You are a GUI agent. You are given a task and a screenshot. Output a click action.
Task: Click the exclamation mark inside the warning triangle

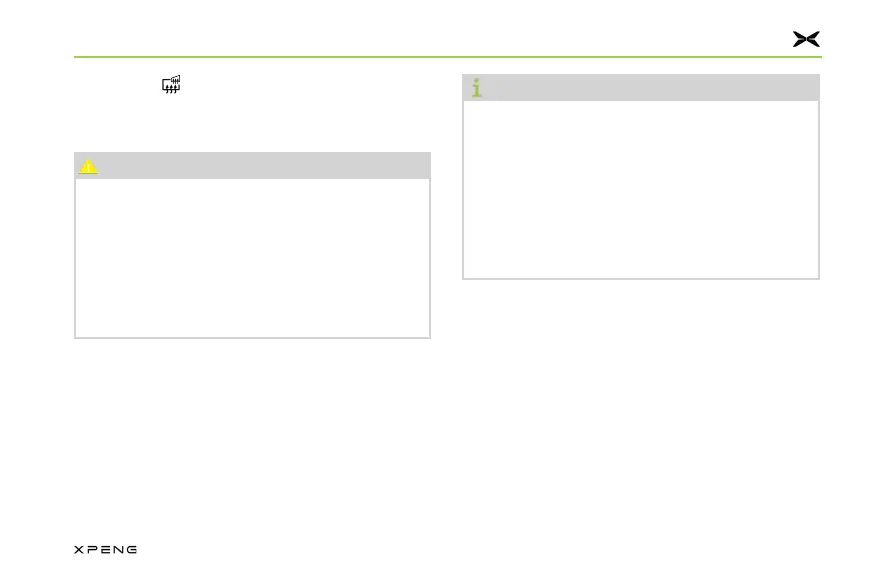[88, 167]
